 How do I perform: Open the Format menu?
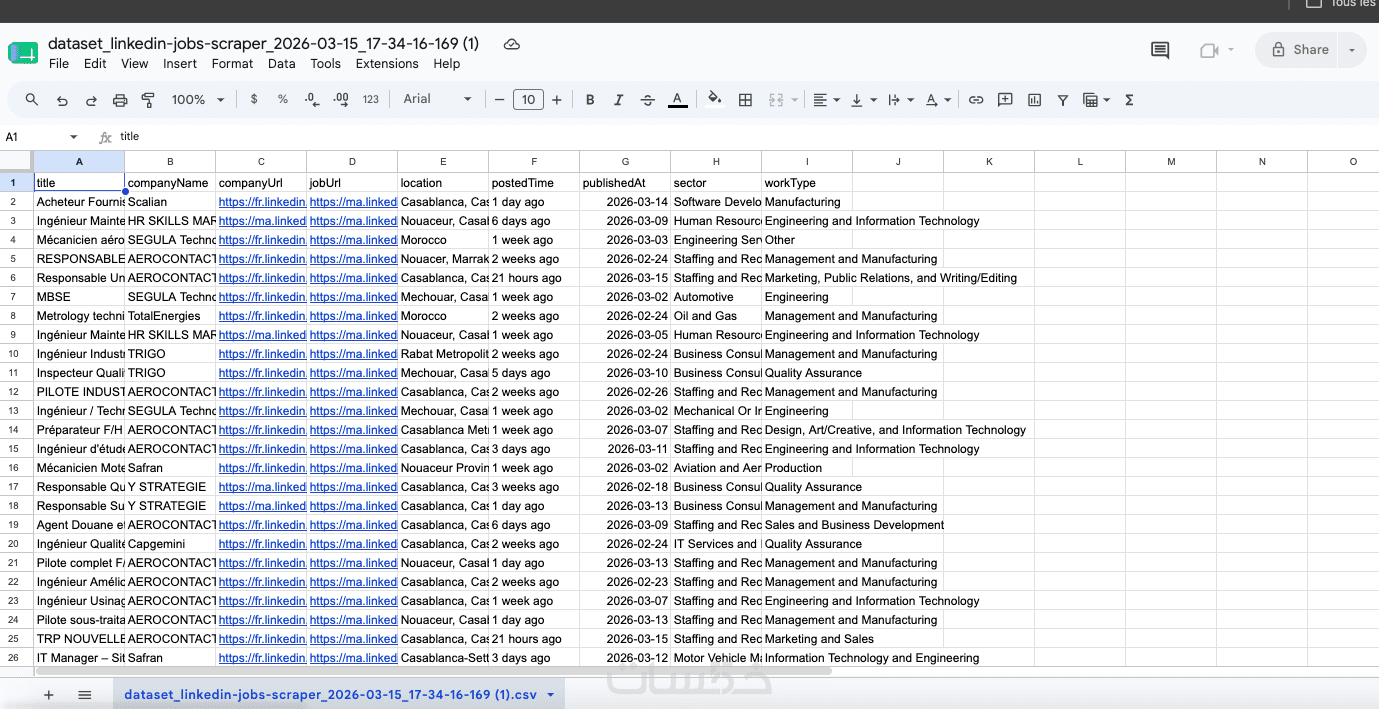232,64
